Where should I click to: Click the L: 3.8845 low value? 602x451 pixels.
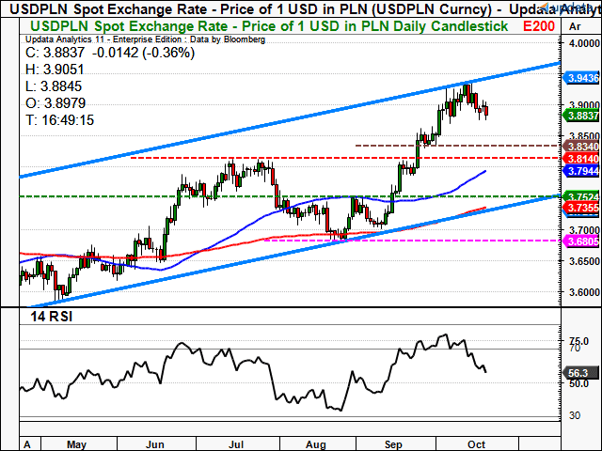(53, 86)
